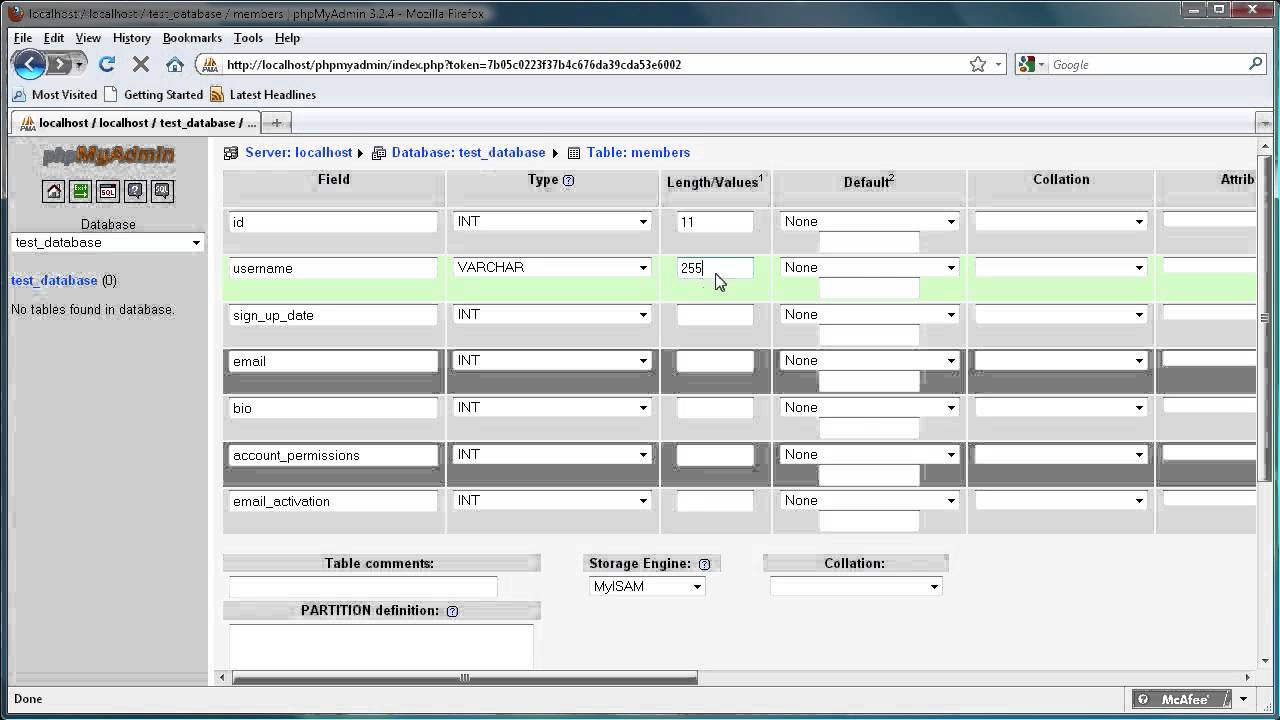The image size is (1280, 720).
Task: Click Firefox Back arrow button
Action: pos(29,65)
